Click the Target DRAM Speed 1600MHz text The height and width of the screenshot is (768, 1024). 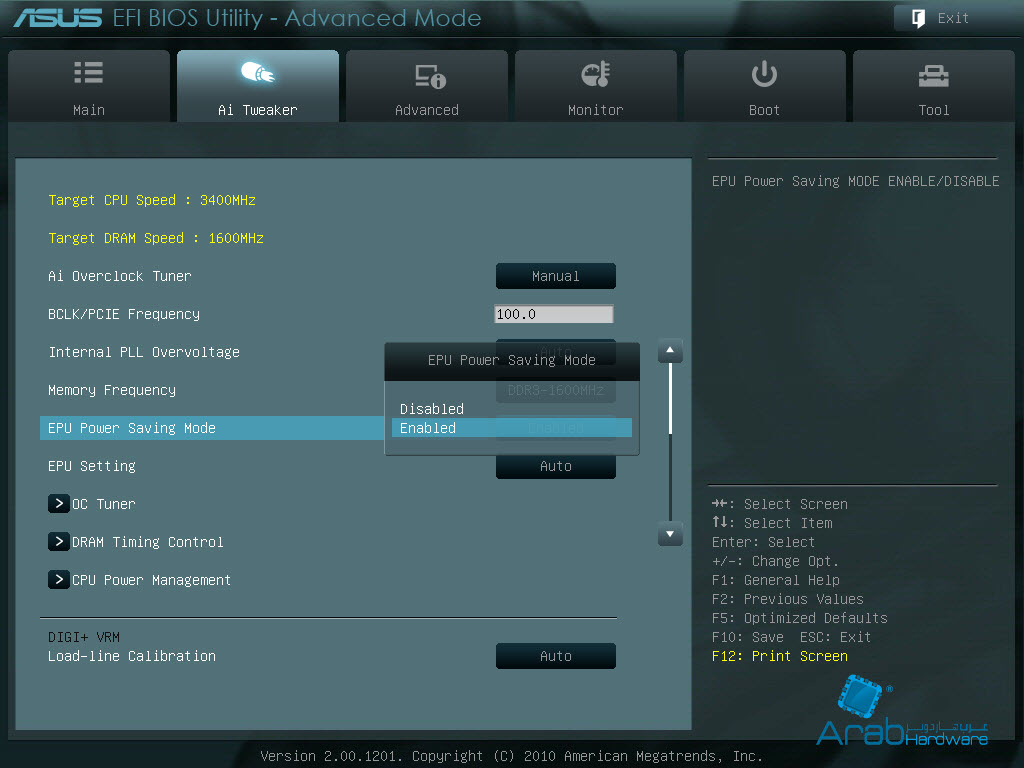(x=155, y=238)
